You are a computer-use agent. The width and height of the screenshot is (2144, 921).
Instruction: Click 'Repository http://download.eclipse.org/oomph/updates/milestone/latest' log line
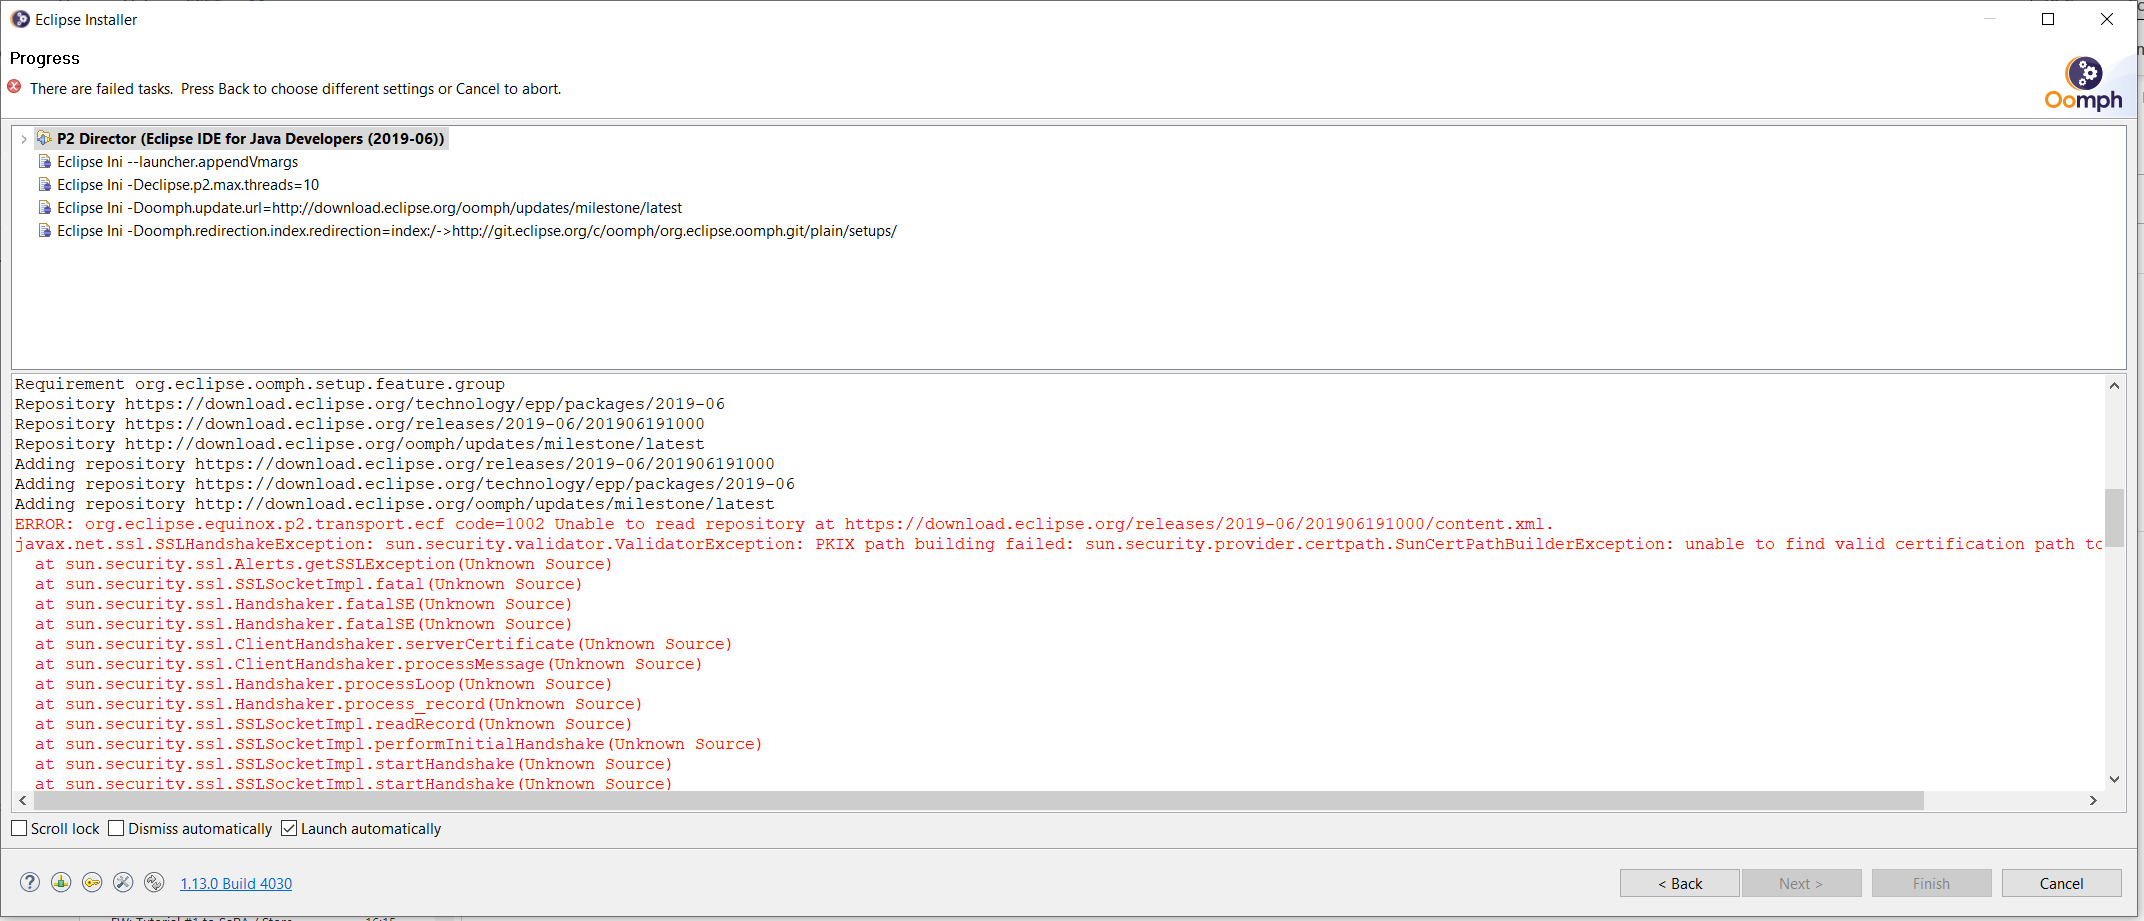pyautogui.click(x=360, y=444)
